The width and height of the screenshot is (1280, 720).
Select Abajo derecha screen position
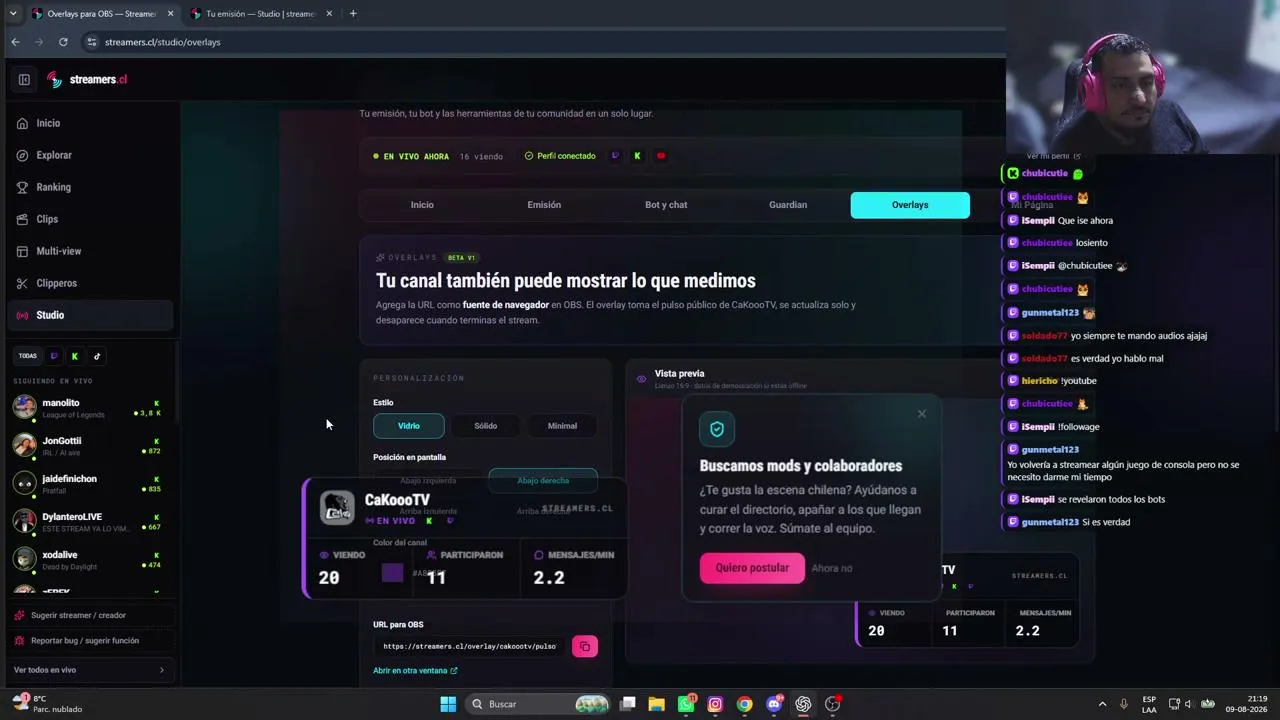pos(543,481)
